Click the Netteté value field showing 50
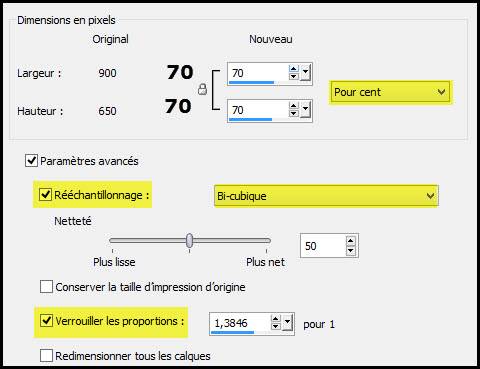Image resolution: width=480 pixels, height=369 pixels. point(323,246)
